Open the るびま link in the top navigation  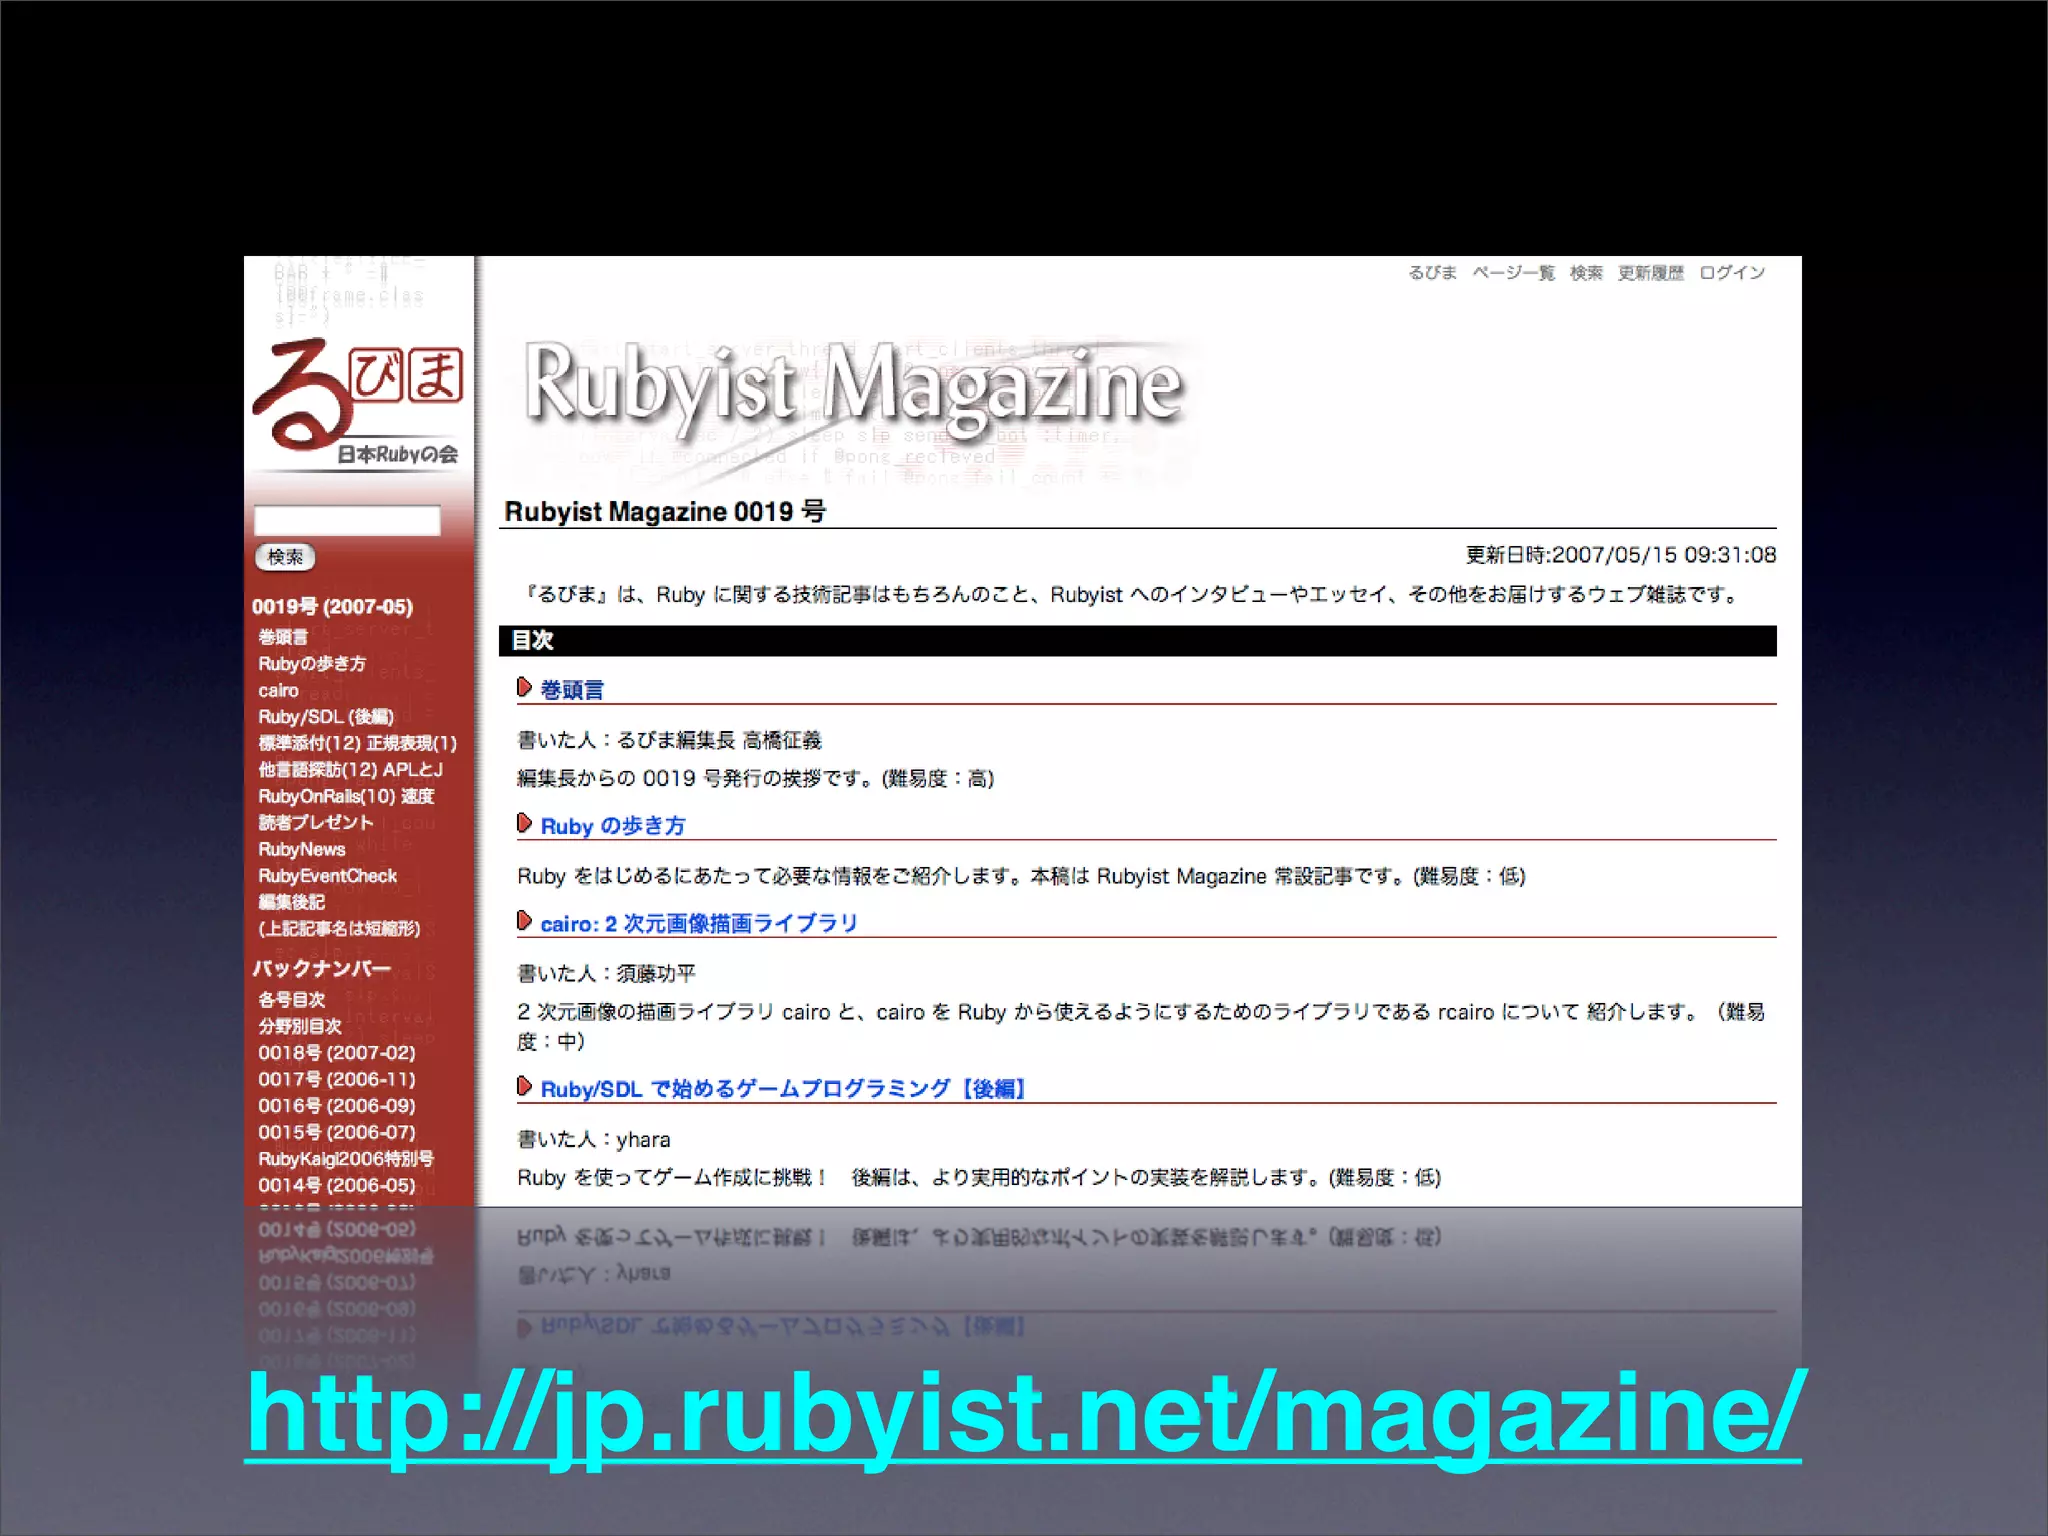click(1432, 273)
